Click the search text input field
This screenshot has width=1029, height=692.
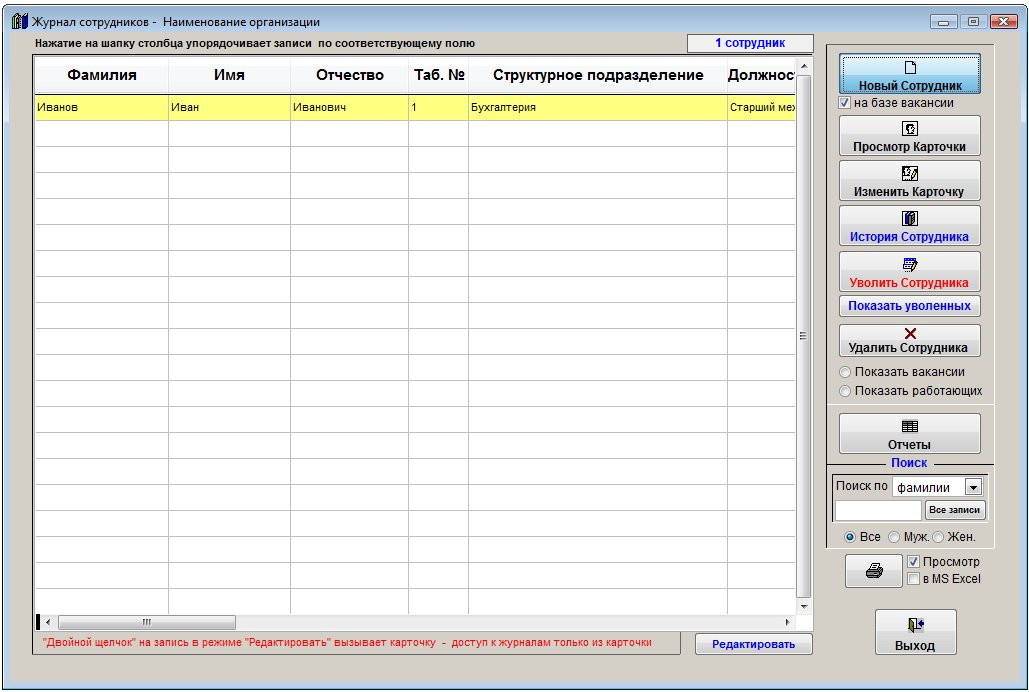[x=878, y=509]
